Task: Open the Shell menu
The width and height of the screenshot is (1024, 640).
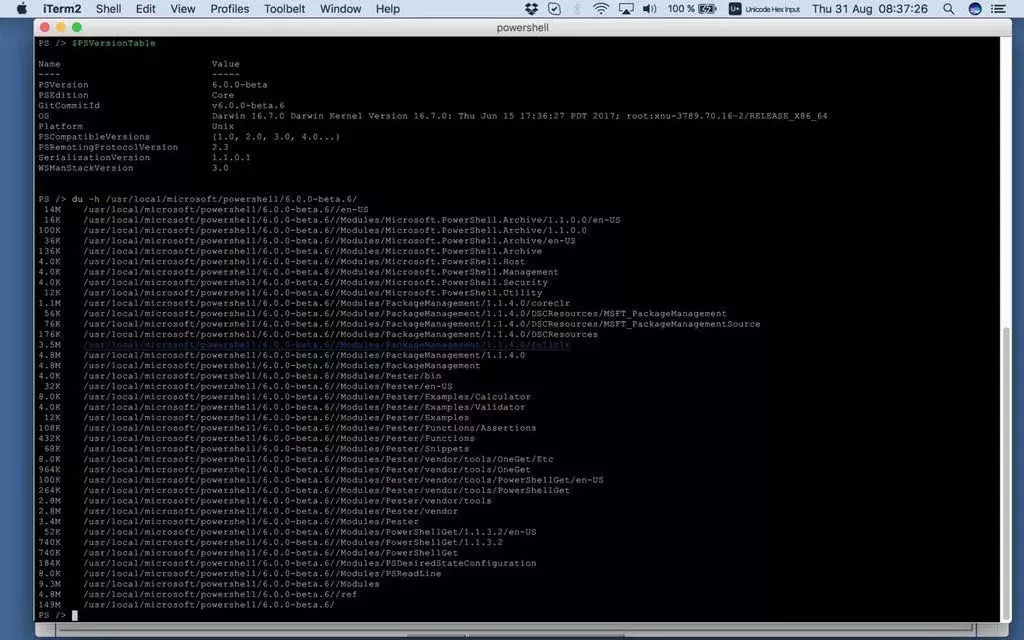Action: (108, 8)
